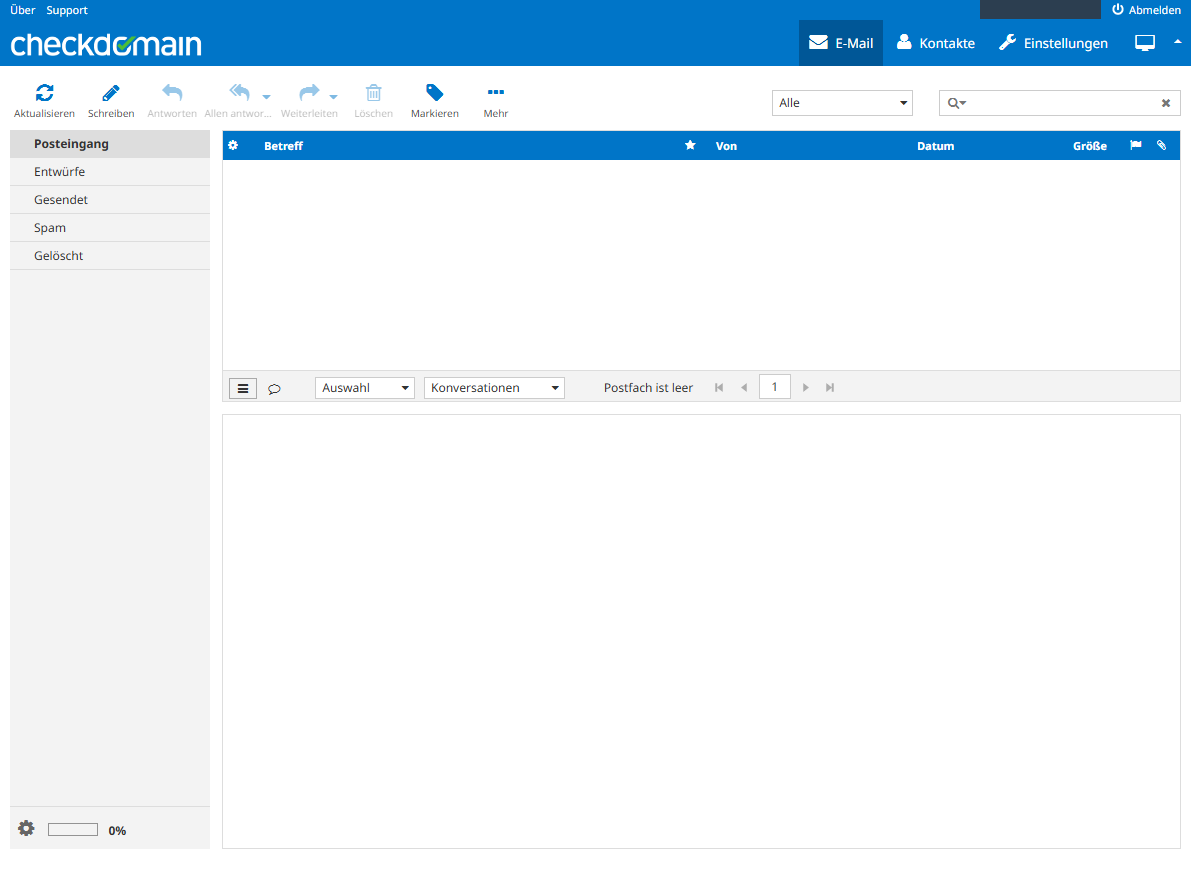This screenshot has height=869, width=1191.
Task: Click the folder actions gear at bottom left
Action: point(26,829)
